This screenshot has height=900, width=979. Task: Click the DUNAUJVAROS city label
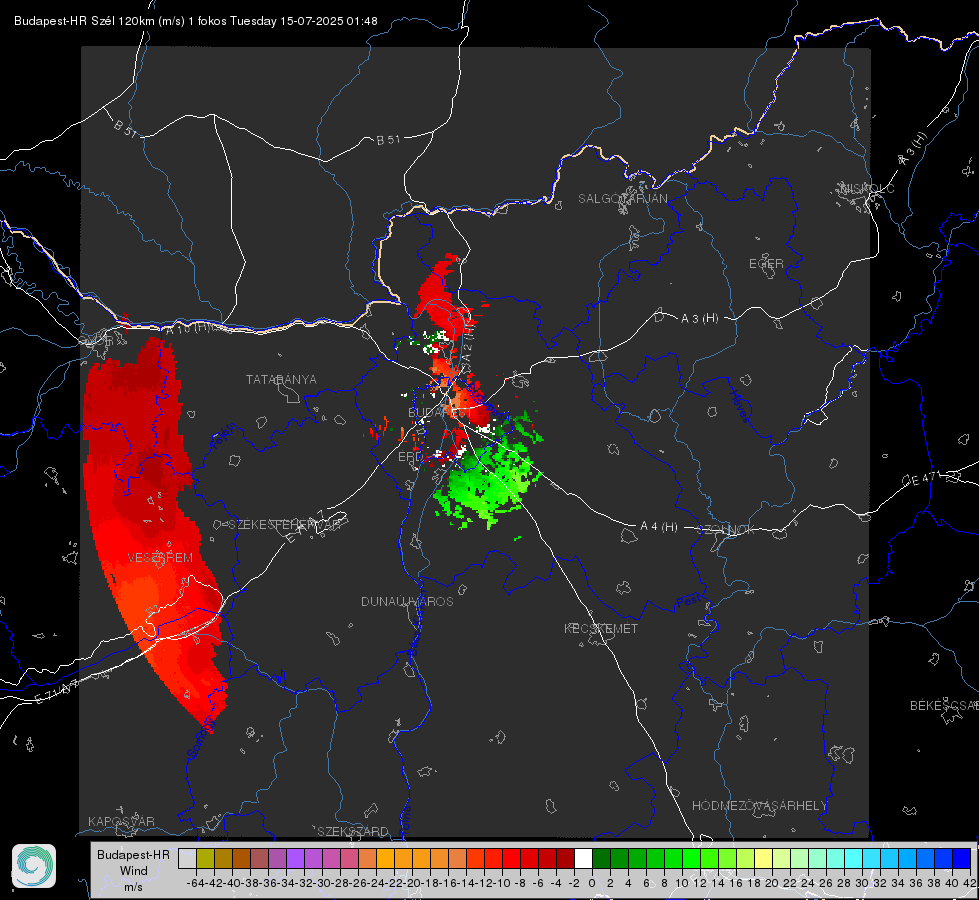click(407, 601)
